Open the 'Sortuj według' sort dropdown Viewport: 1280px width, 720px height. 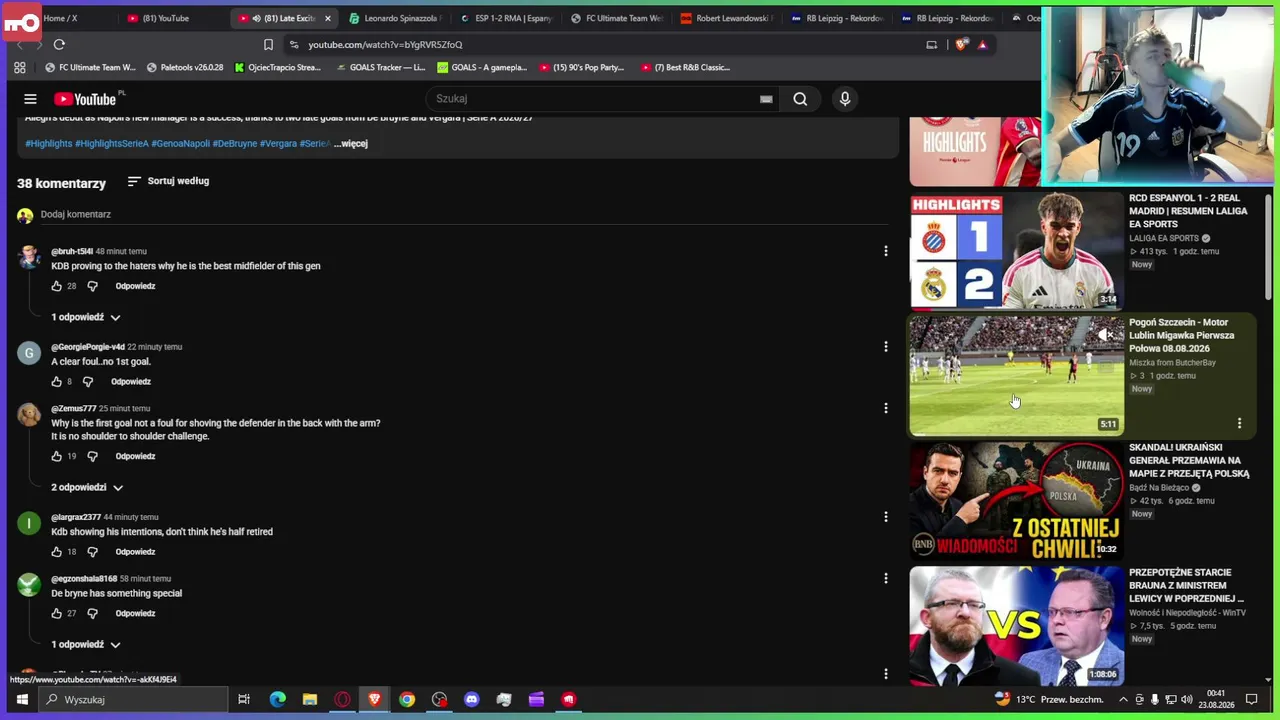(168, 181)
